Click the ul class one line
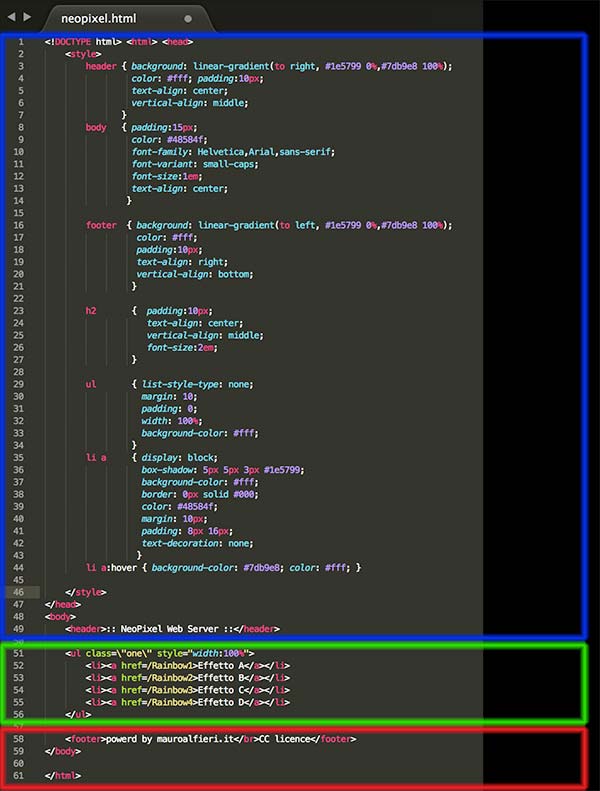 tap(159, 653)
